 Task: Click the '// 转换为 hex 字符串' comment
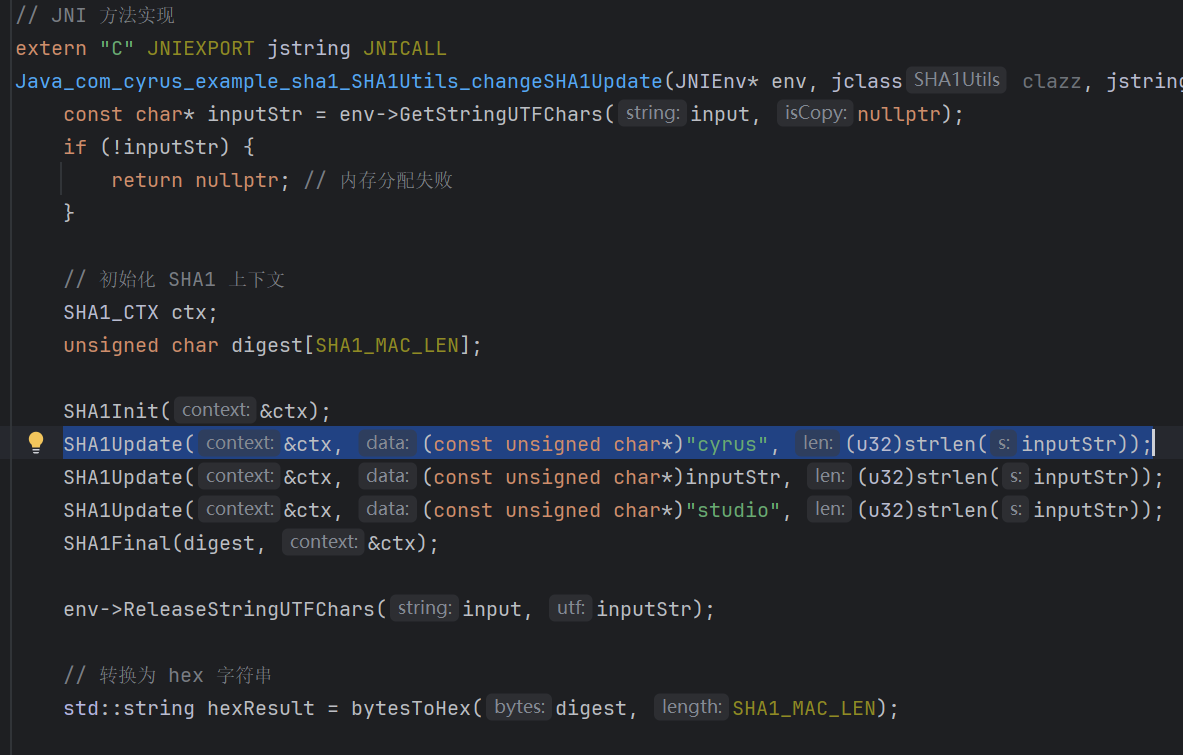point(167,675)
